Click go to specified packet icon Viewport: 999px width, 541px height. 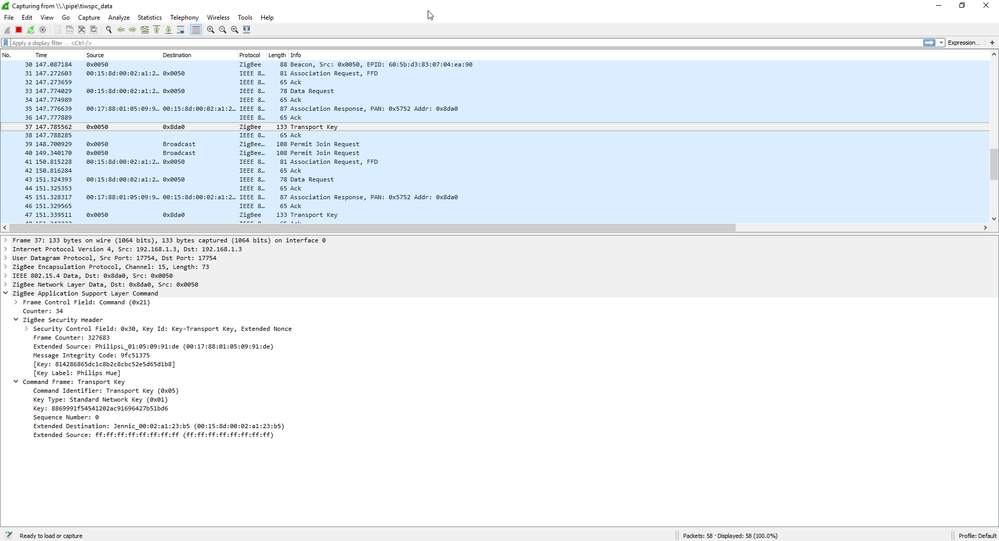click(x=145, y=30)
